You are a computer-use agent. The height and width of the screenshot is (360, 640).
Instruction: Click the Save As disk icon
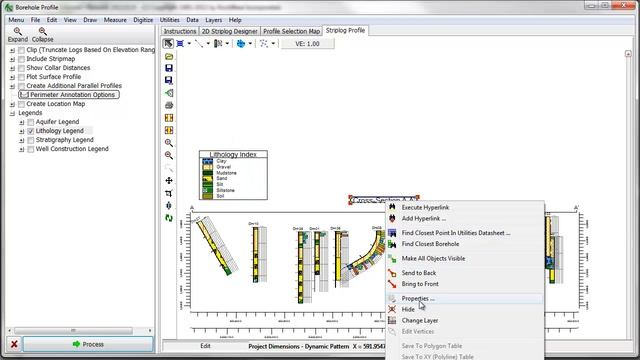pos(169,80)
